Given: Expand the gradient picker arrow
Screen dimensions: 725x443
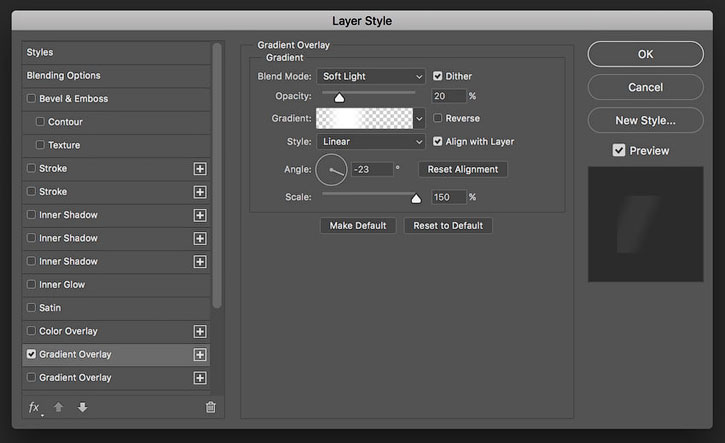Looking at the screenshot, I should click(x=419, y=118).
